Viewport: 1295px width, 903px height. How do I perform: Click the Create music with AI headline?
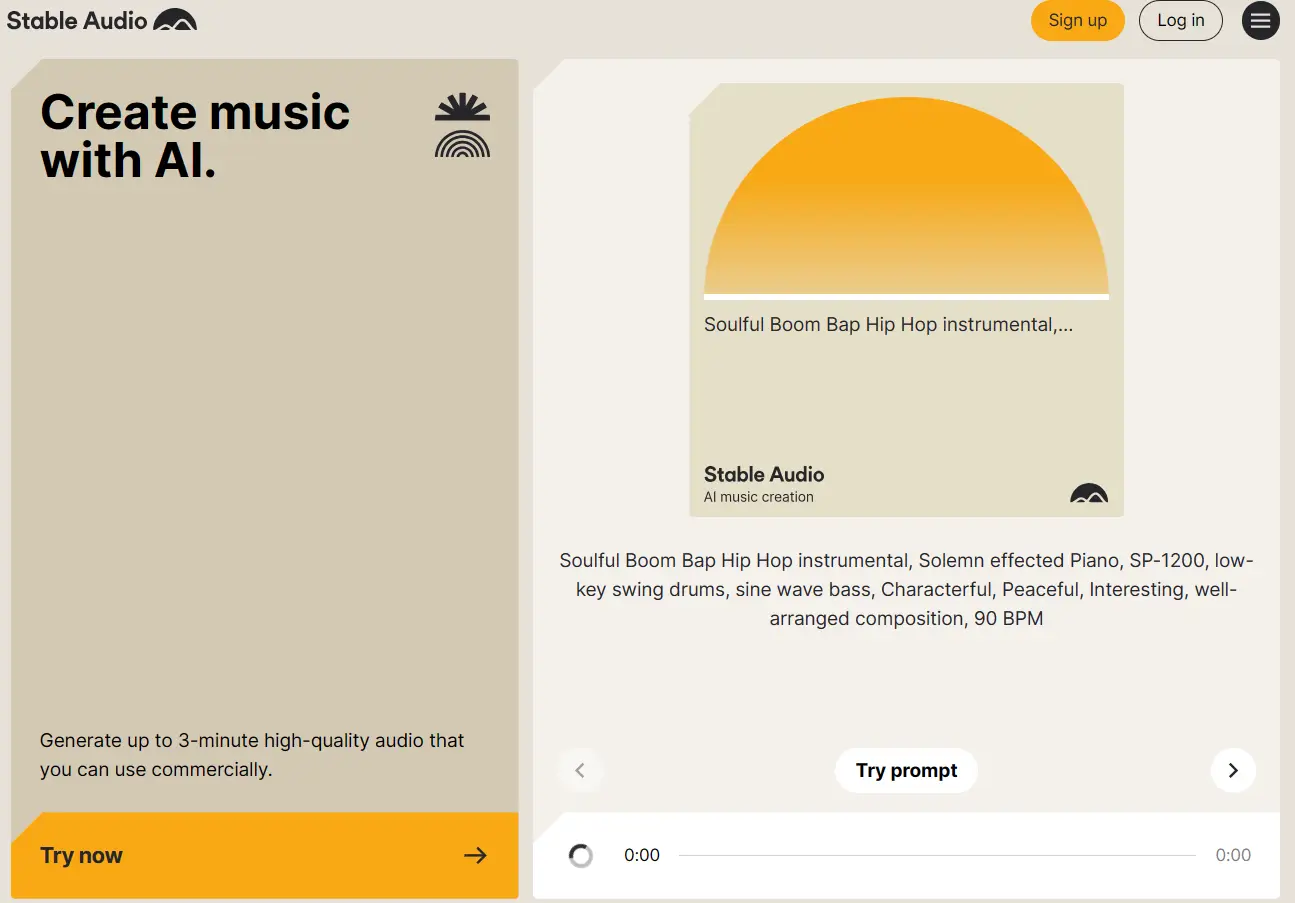click(x=195, y=136)
